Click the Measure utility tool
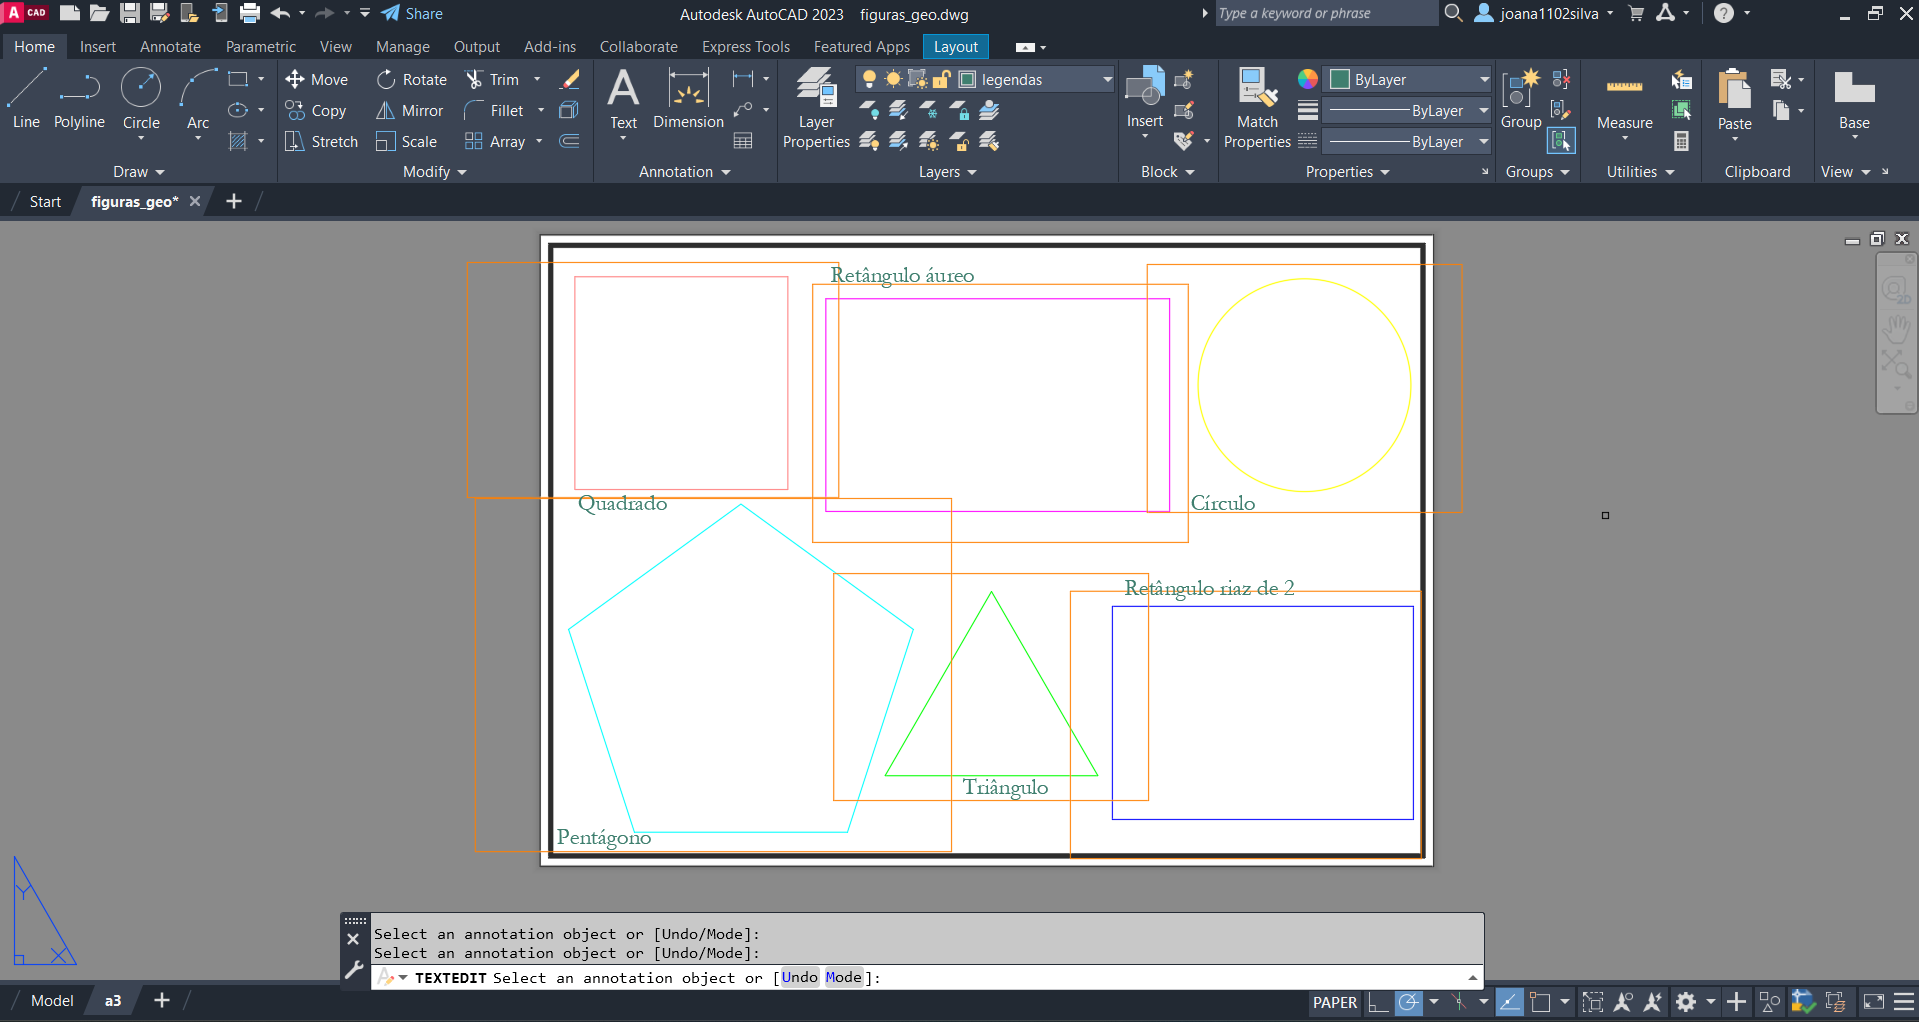The width and height of the screenshot is (1919, 1022). pyautogui.click(x=1624, y=100)
